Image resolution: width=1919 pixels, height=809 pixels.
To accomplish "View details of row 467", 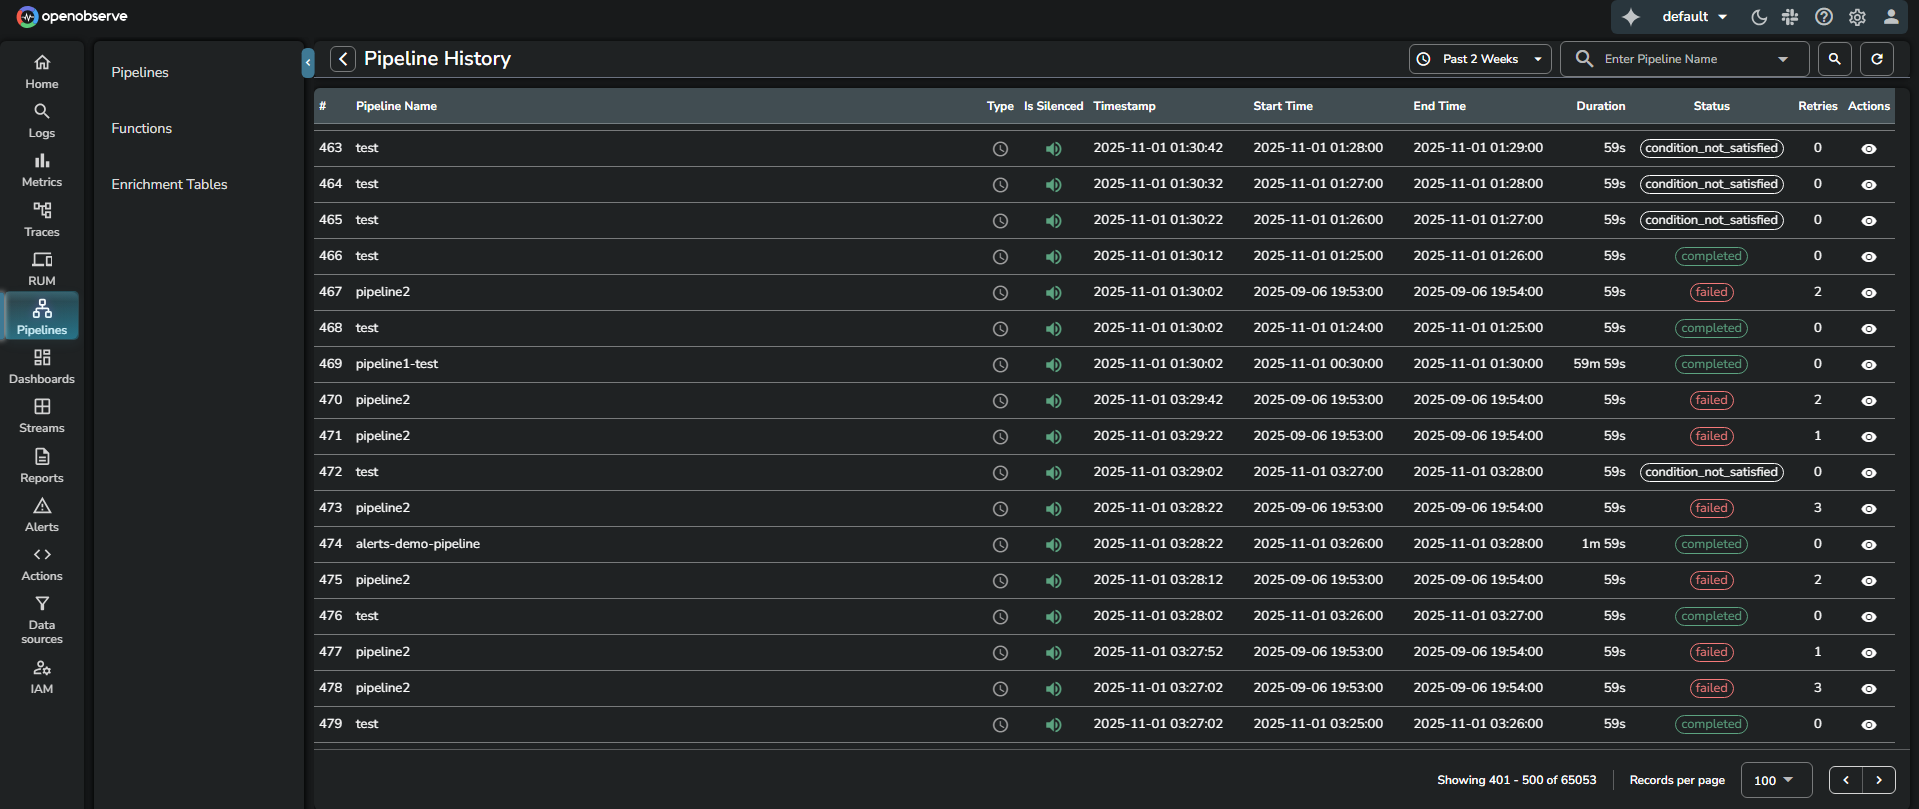I will coord(1868,293).
